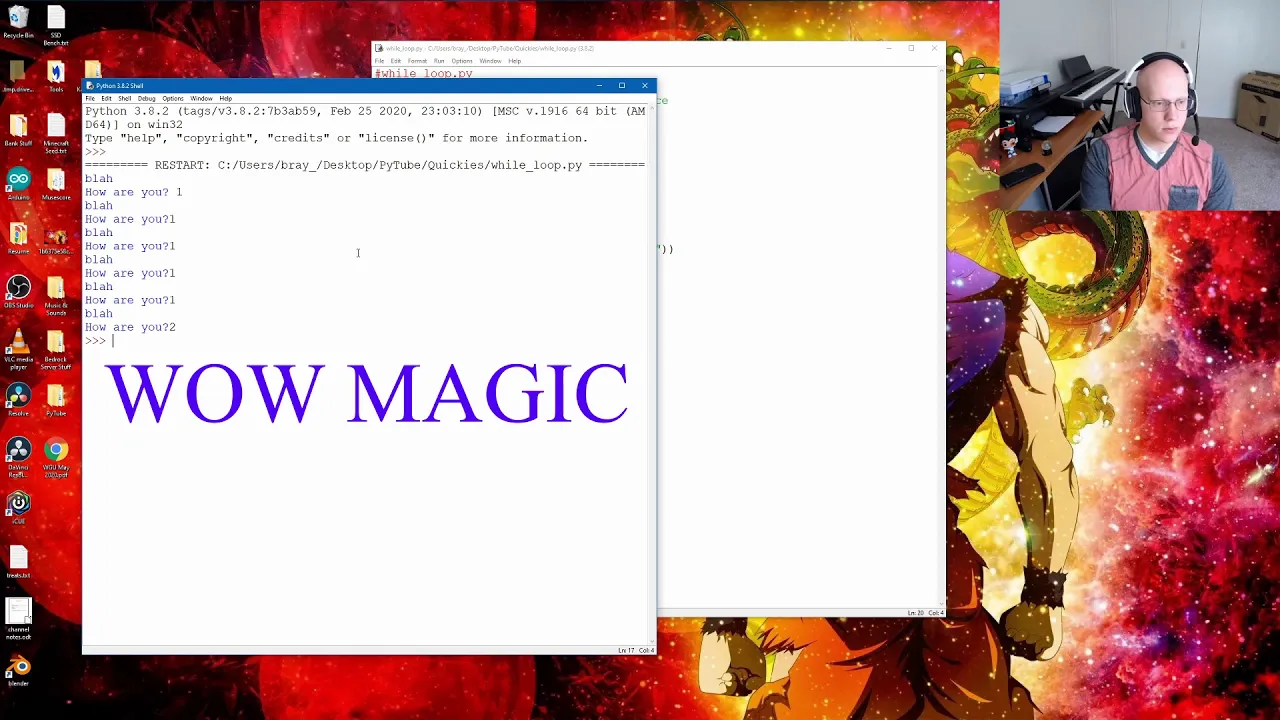This screenshot has width=1280, height=720.
Task: Click the shell status bar Ln/Col indicator
Action: tap(635, 651)
